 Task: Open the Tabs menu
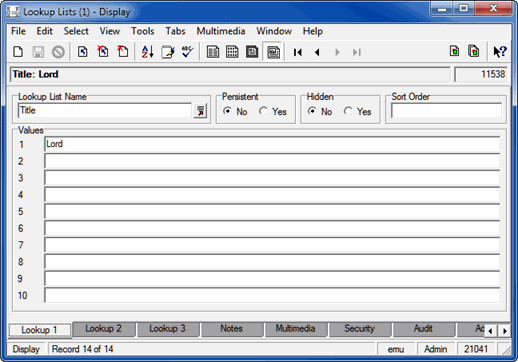coord(175,31)
